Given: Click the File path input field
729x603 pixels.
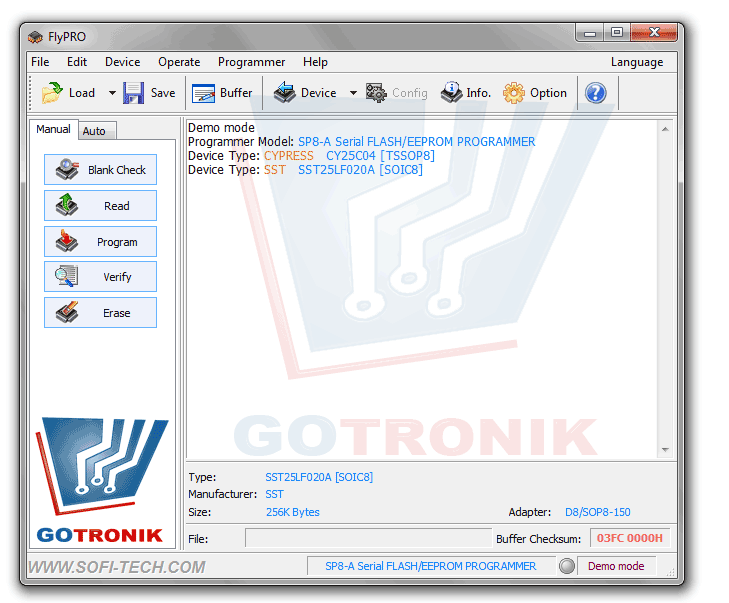Looking at the screenshot, I should click(368, 538).
